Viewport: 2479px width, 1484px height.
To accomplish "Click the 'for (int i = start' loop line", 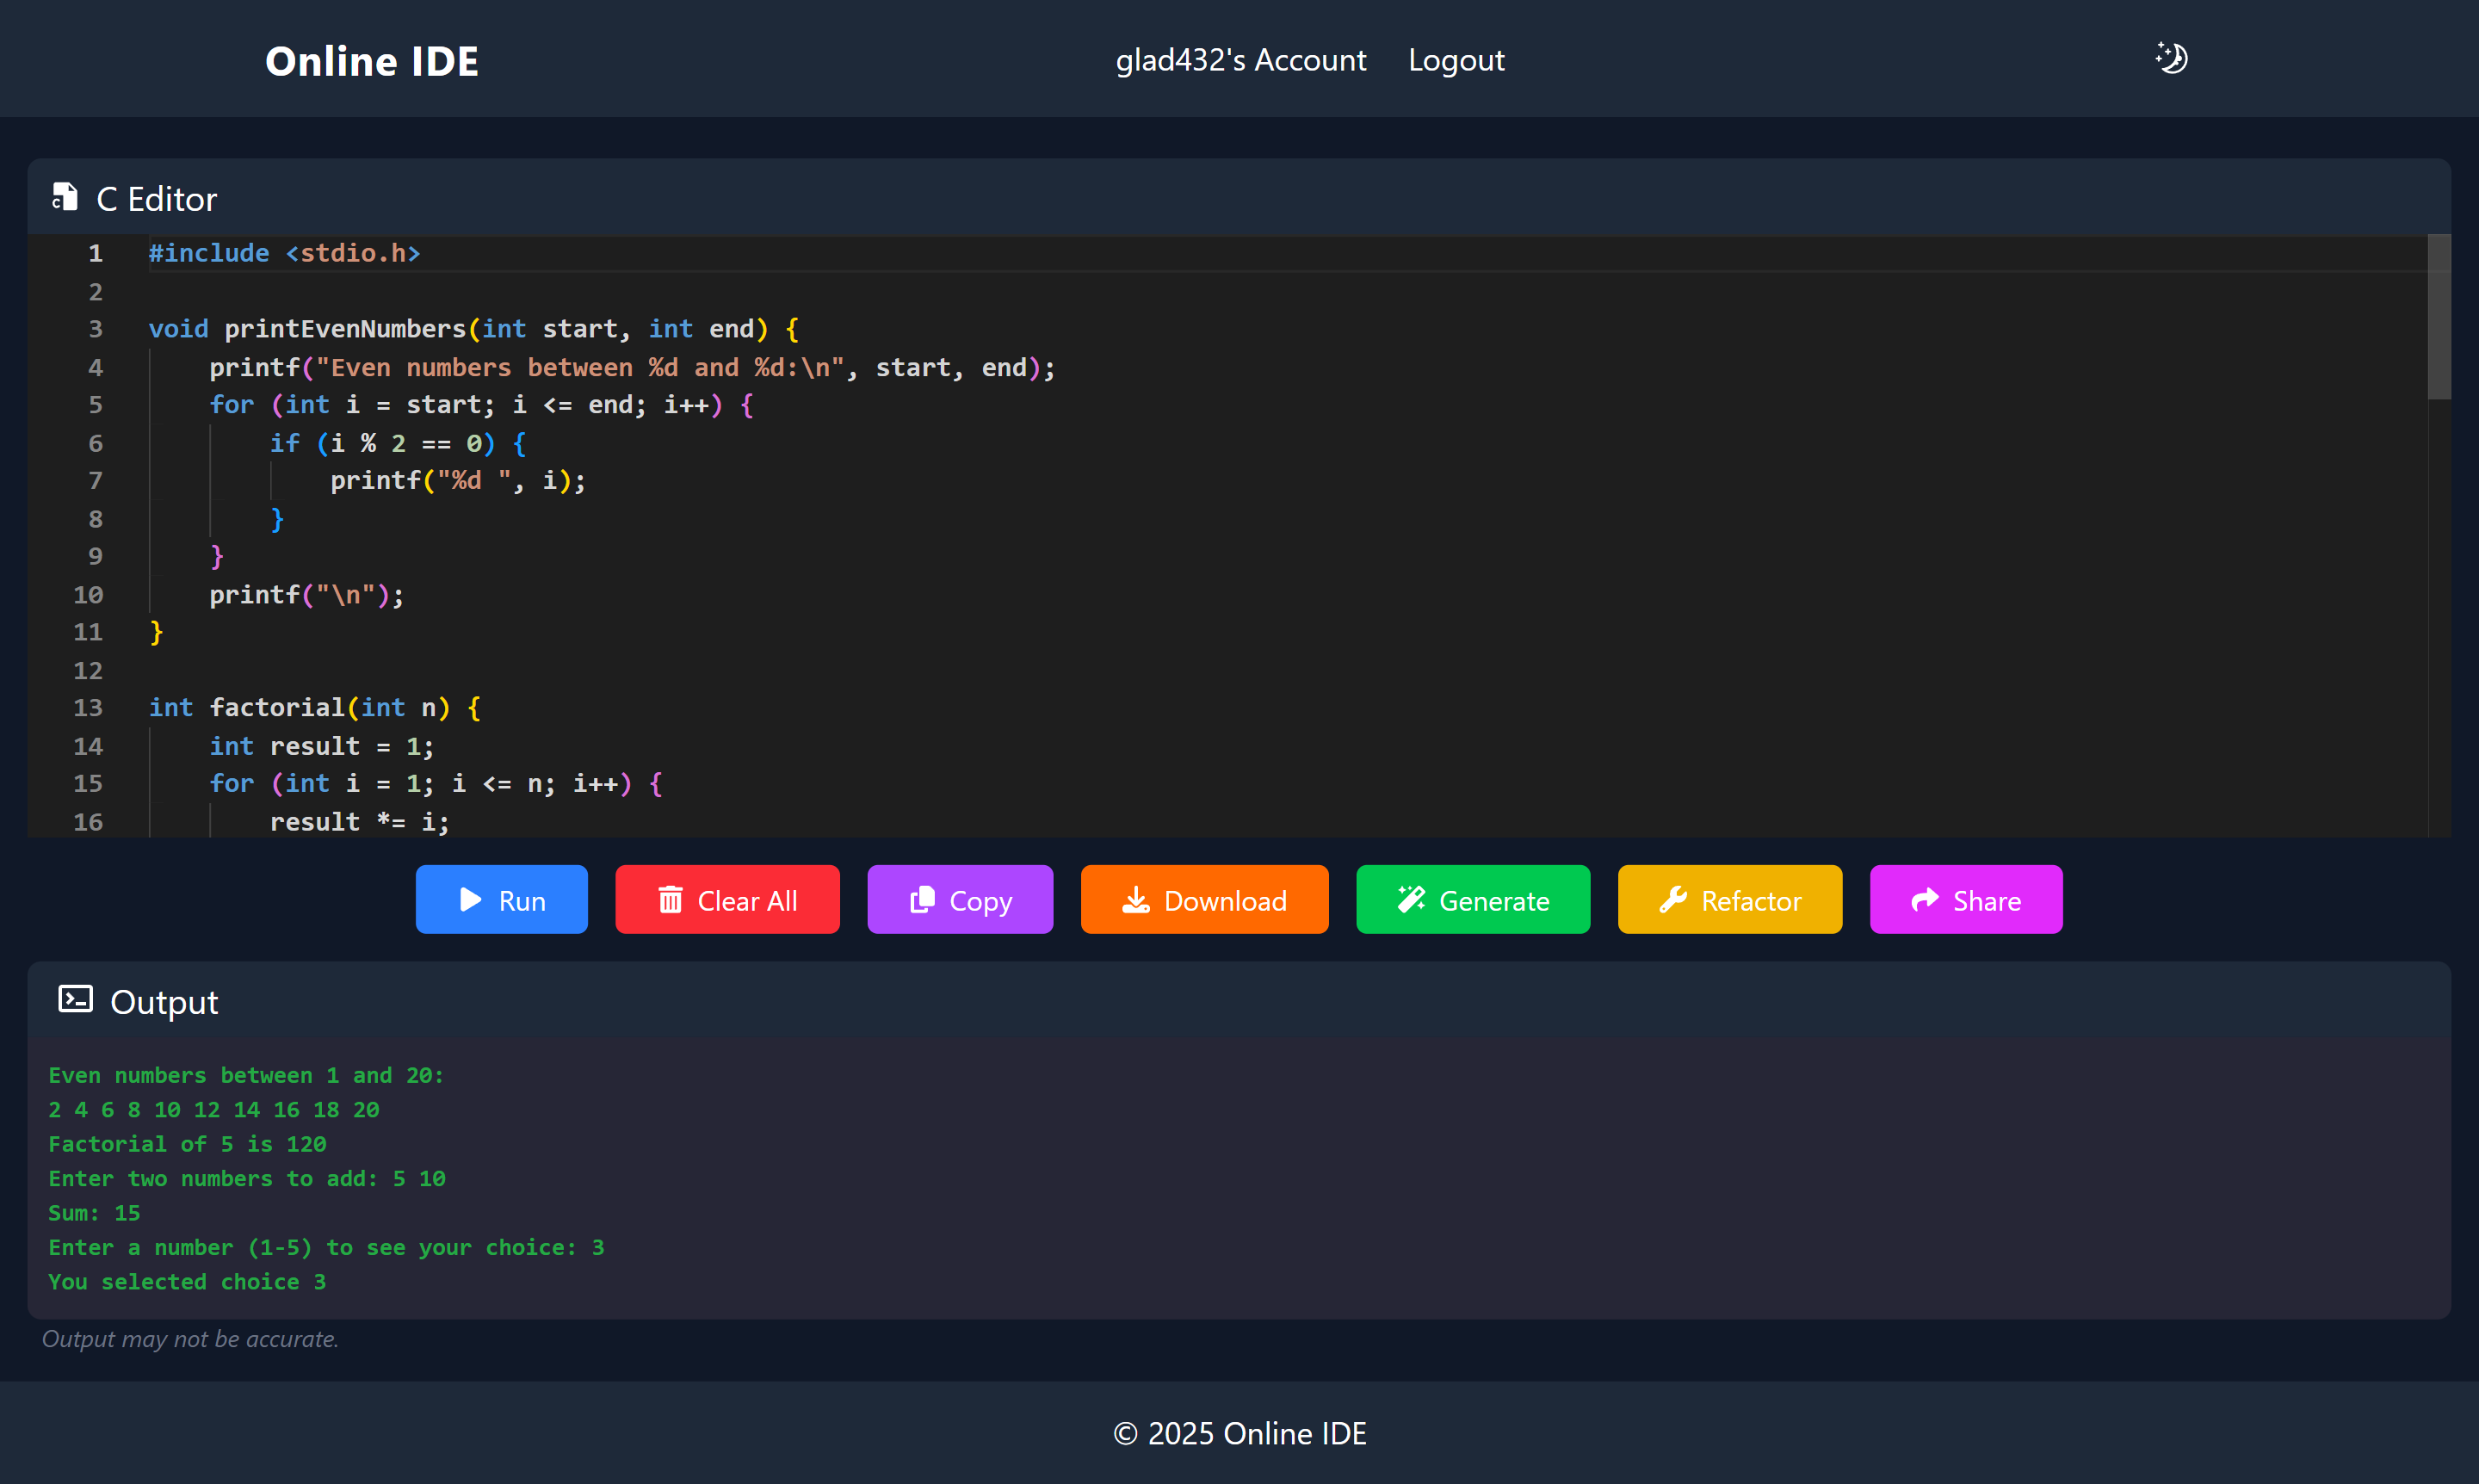I will (x=481, y=405).
